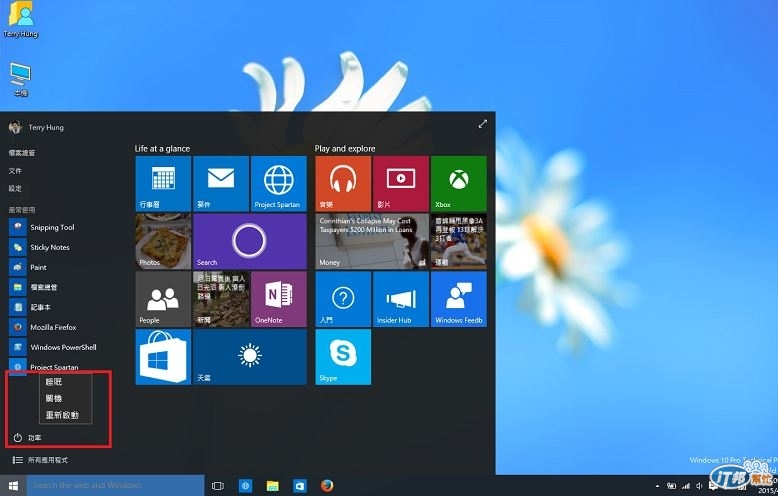
Task: Launch Paint from frequent list
Action: coord(28,267)
